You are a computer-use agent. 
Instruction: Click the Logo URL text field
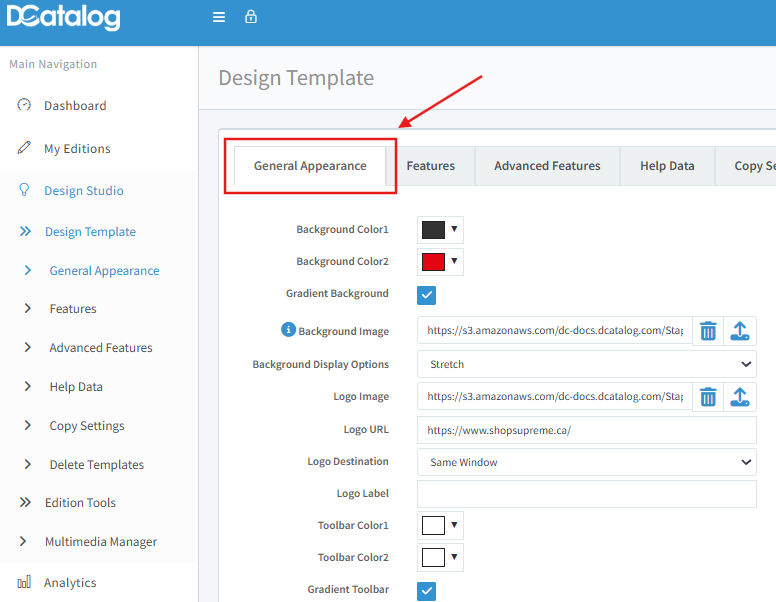click(x=586, y=430)
